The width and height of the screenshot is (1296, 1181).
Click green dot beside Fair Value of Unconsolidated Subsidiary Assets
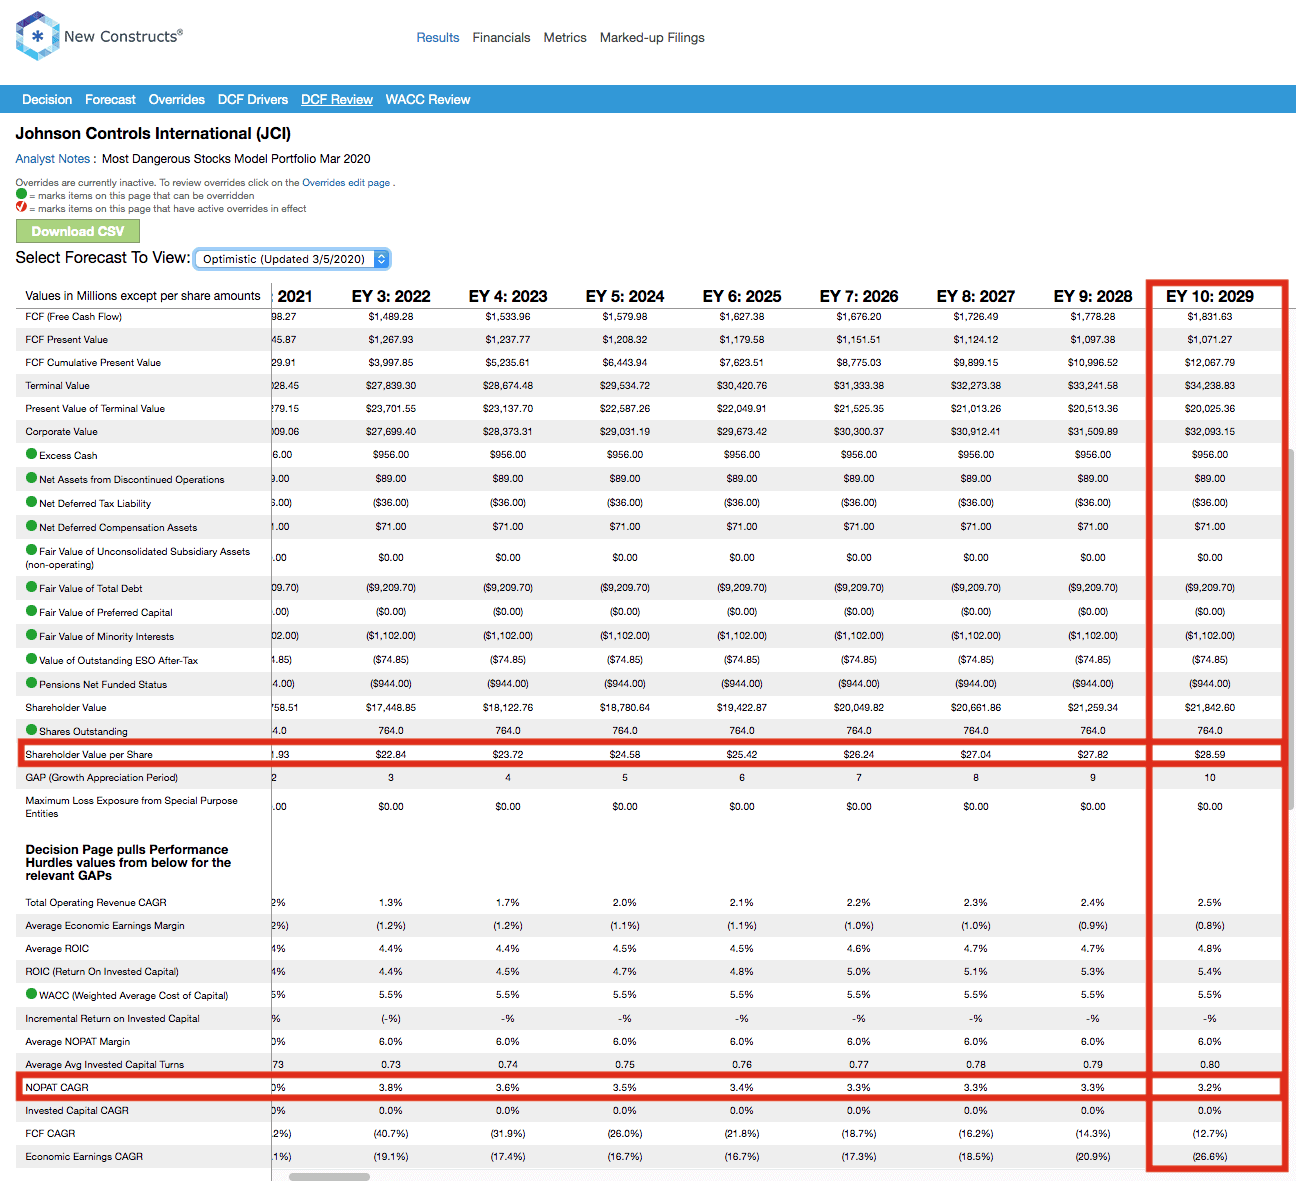point(32,550)
